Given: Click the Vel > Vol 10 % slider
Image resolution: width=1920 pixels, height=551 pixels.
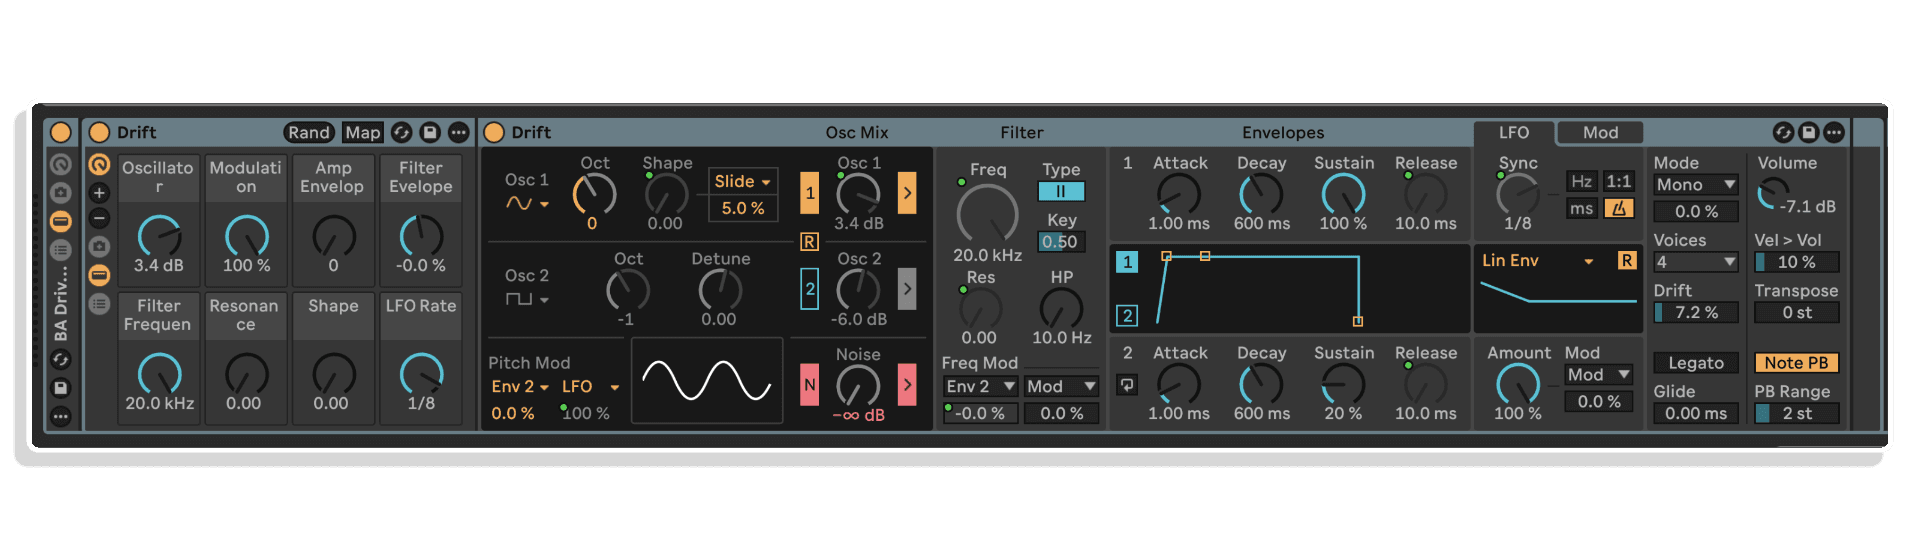Looking at the screenshot, I should click(x=1797, y=262).
